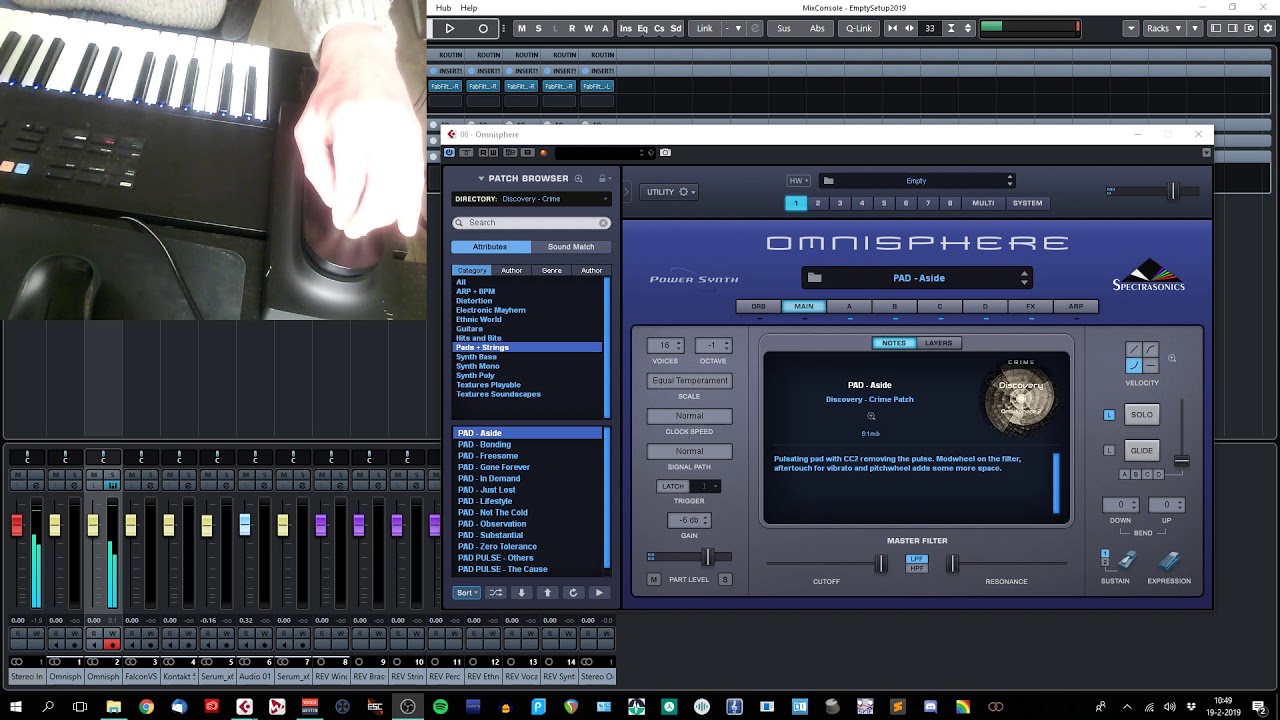
Task: Click MixConsole play transport button
Action: tap(449, 29)
